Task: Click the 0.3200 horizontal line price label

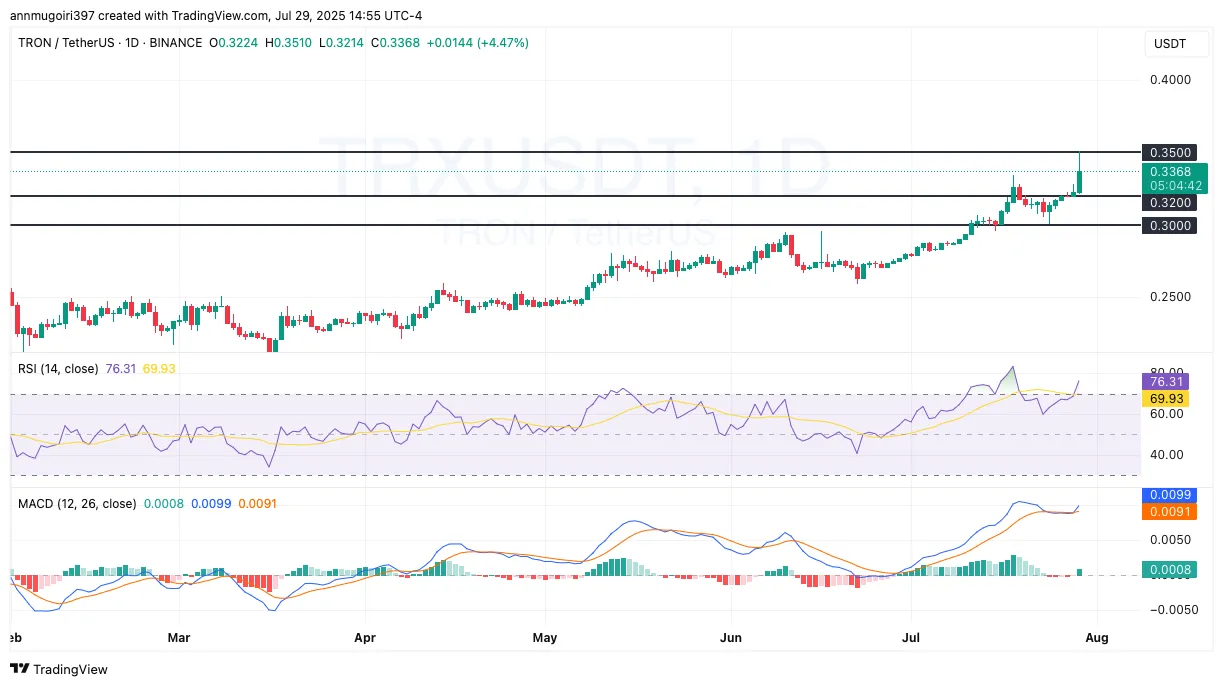Action: 1169,204
